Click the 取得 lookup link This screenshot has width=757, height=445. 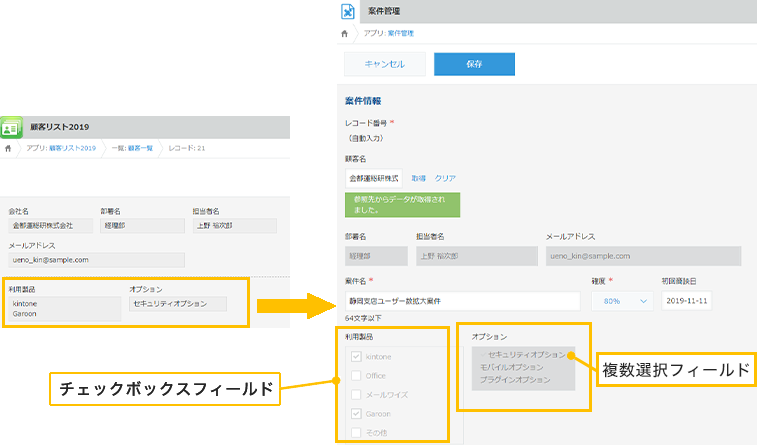point(418,177)
